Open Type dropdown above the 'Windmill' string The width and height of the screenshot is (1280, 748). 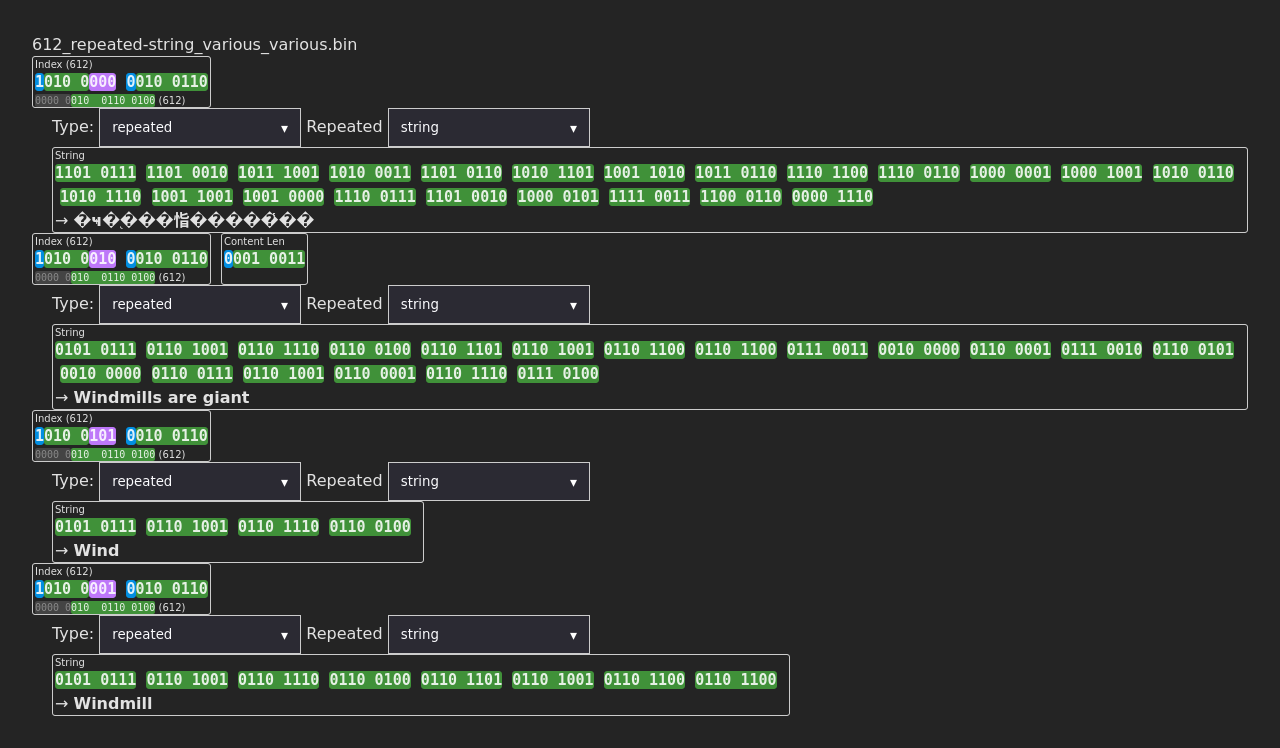click(200, 634)
